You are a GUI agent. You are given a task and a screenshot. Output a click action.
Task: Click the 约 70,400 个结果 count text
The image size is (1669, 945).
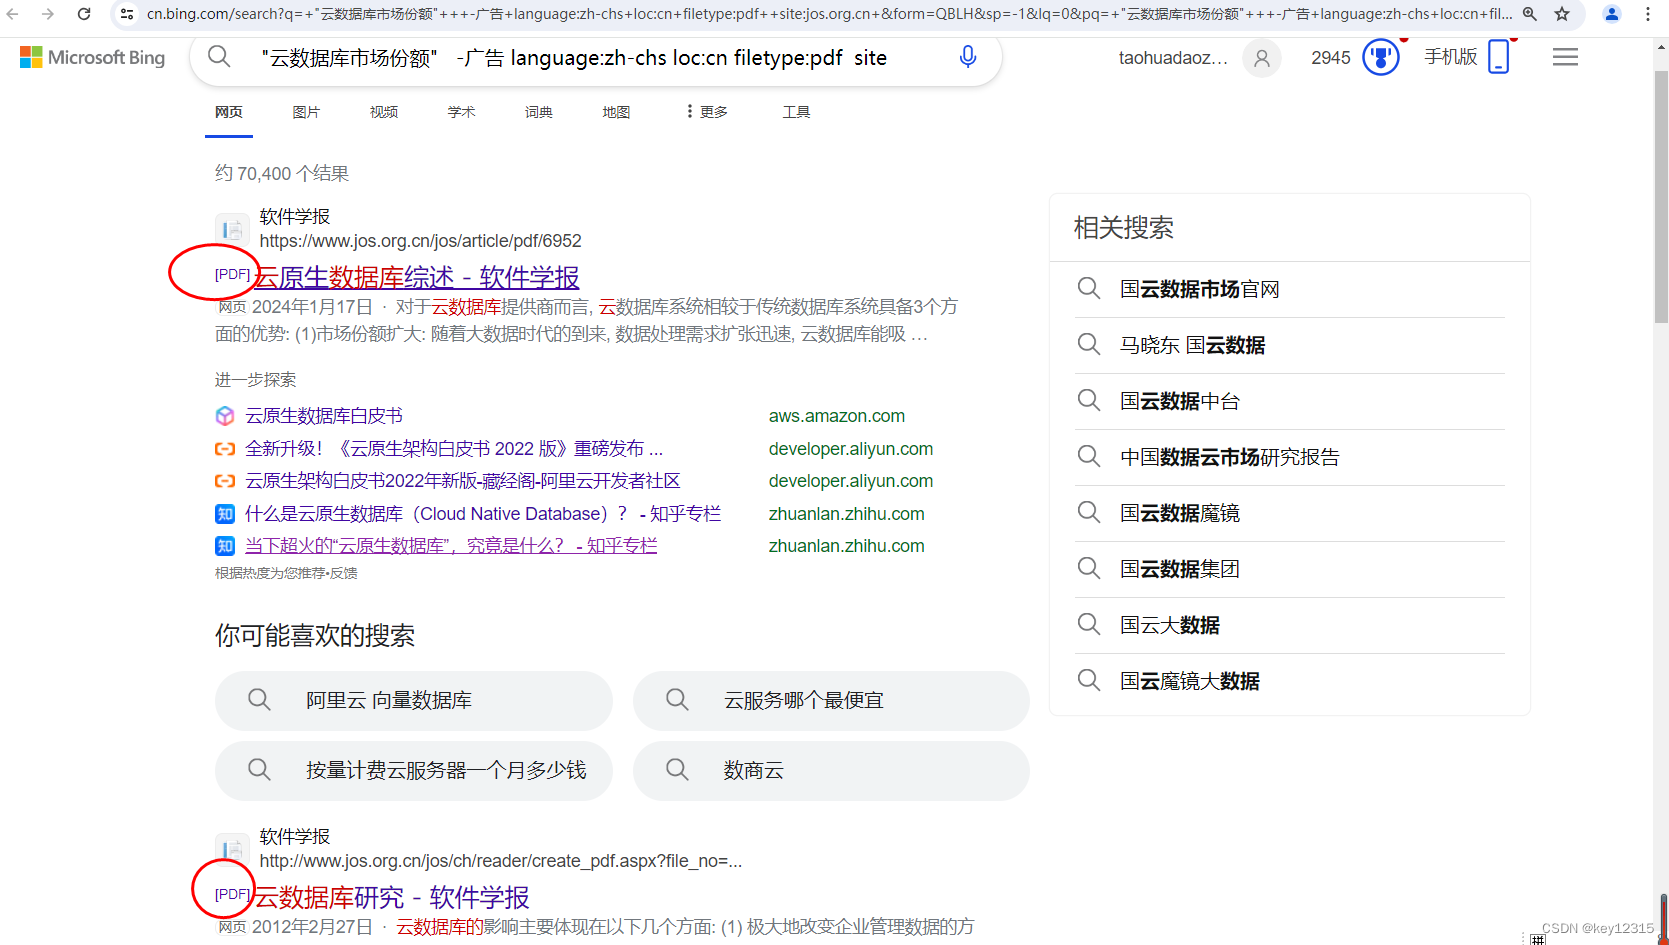282,173
